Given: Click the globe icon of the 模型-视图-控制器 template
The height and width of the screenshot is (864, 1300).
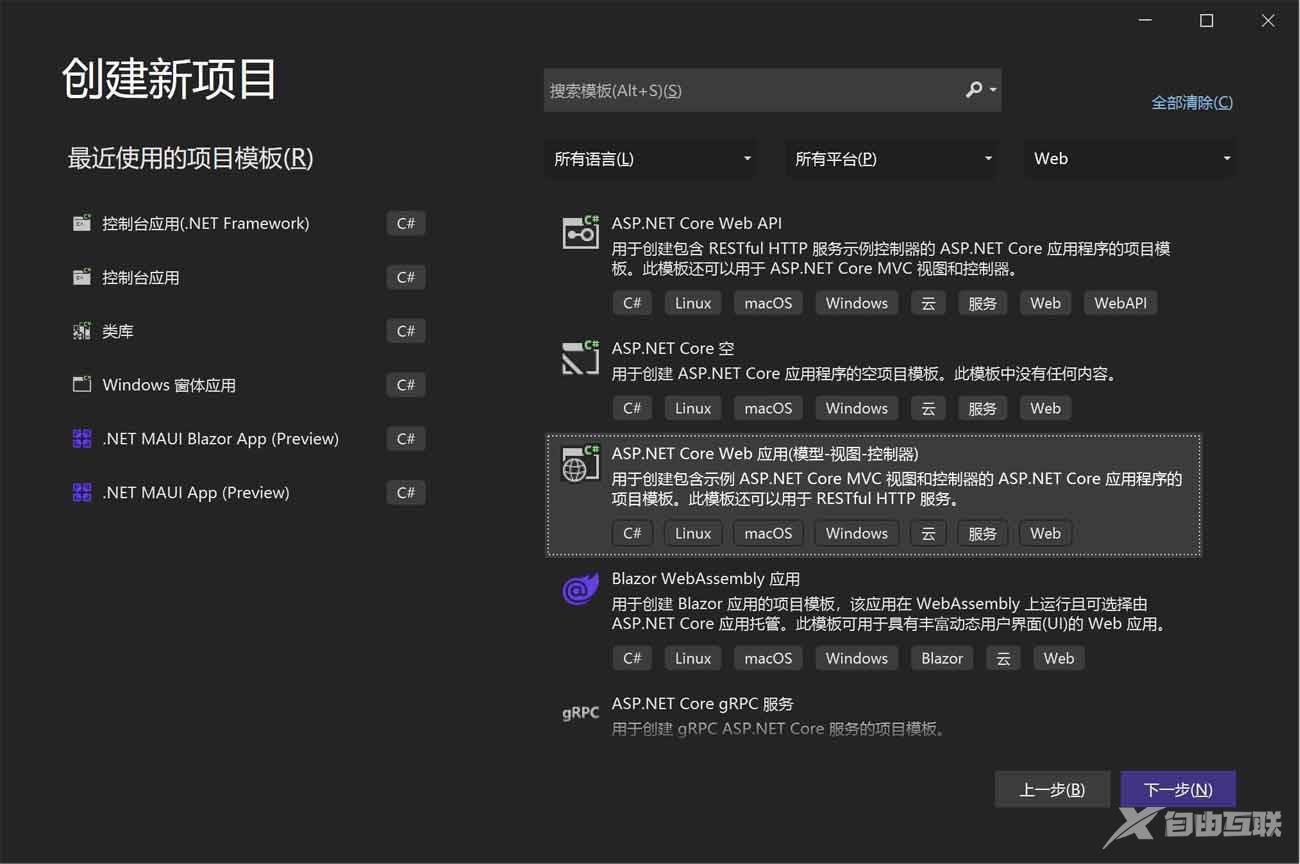Looking at the screenshot, I should [x=580, y=463].
